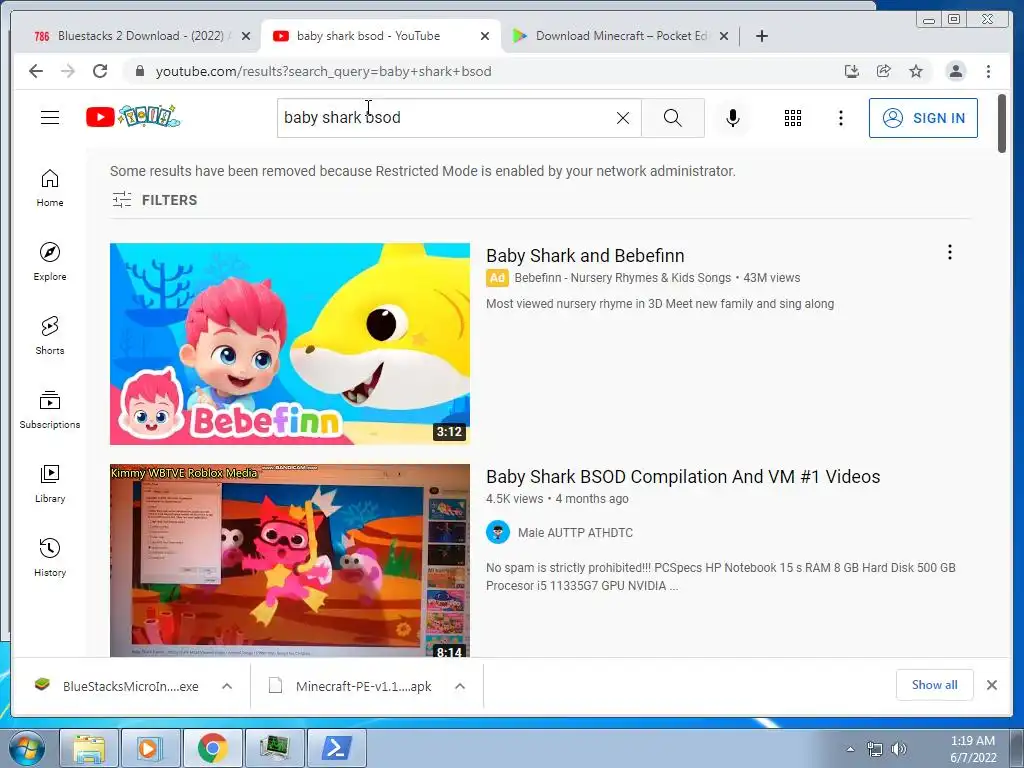Open Baby Shark and Bebefinn title
This screenshot has height=768, width=1024.
point(585,255)
